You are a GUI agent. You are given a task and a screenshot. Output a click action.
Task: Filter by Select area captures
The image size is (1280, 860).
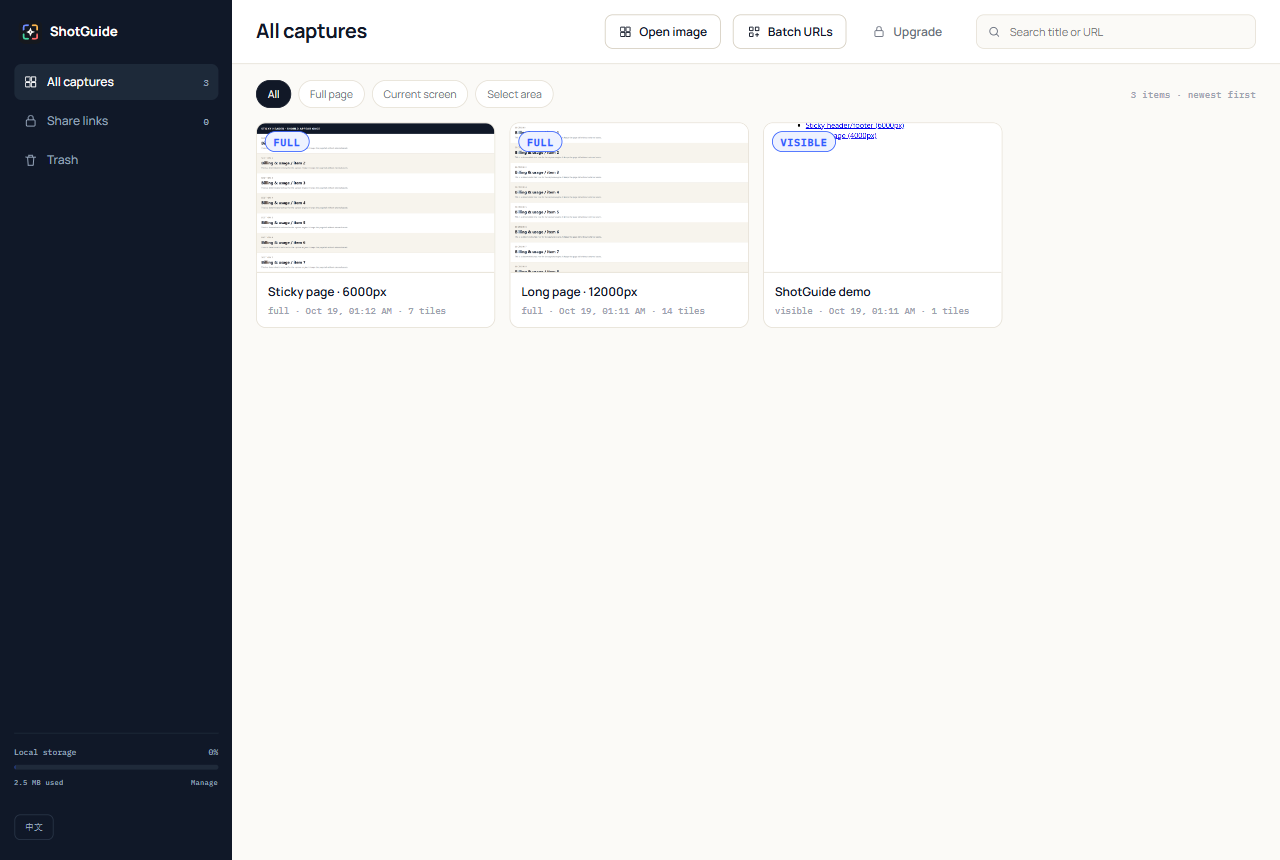[x=514, y=94]
